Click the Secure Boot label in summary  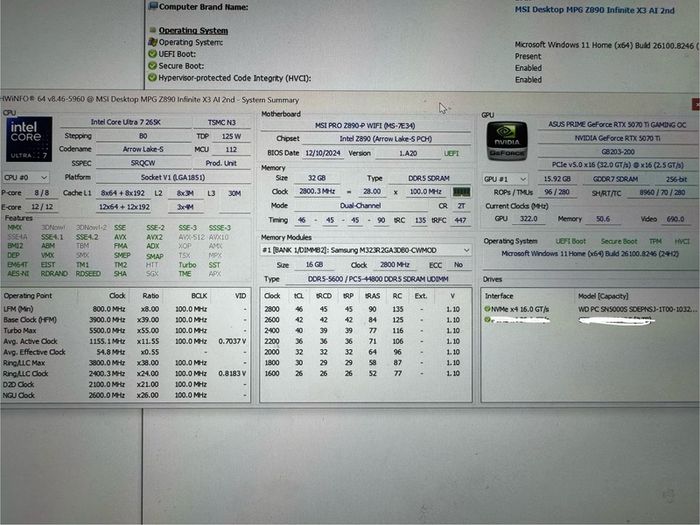619,241
